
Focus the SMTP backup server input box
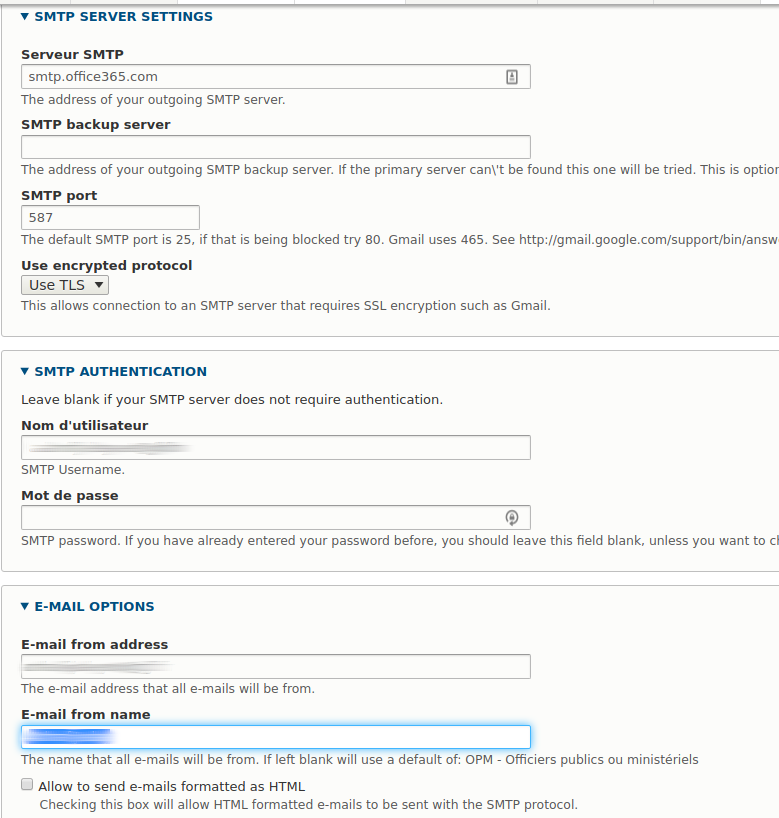click(x=275, y=147)
